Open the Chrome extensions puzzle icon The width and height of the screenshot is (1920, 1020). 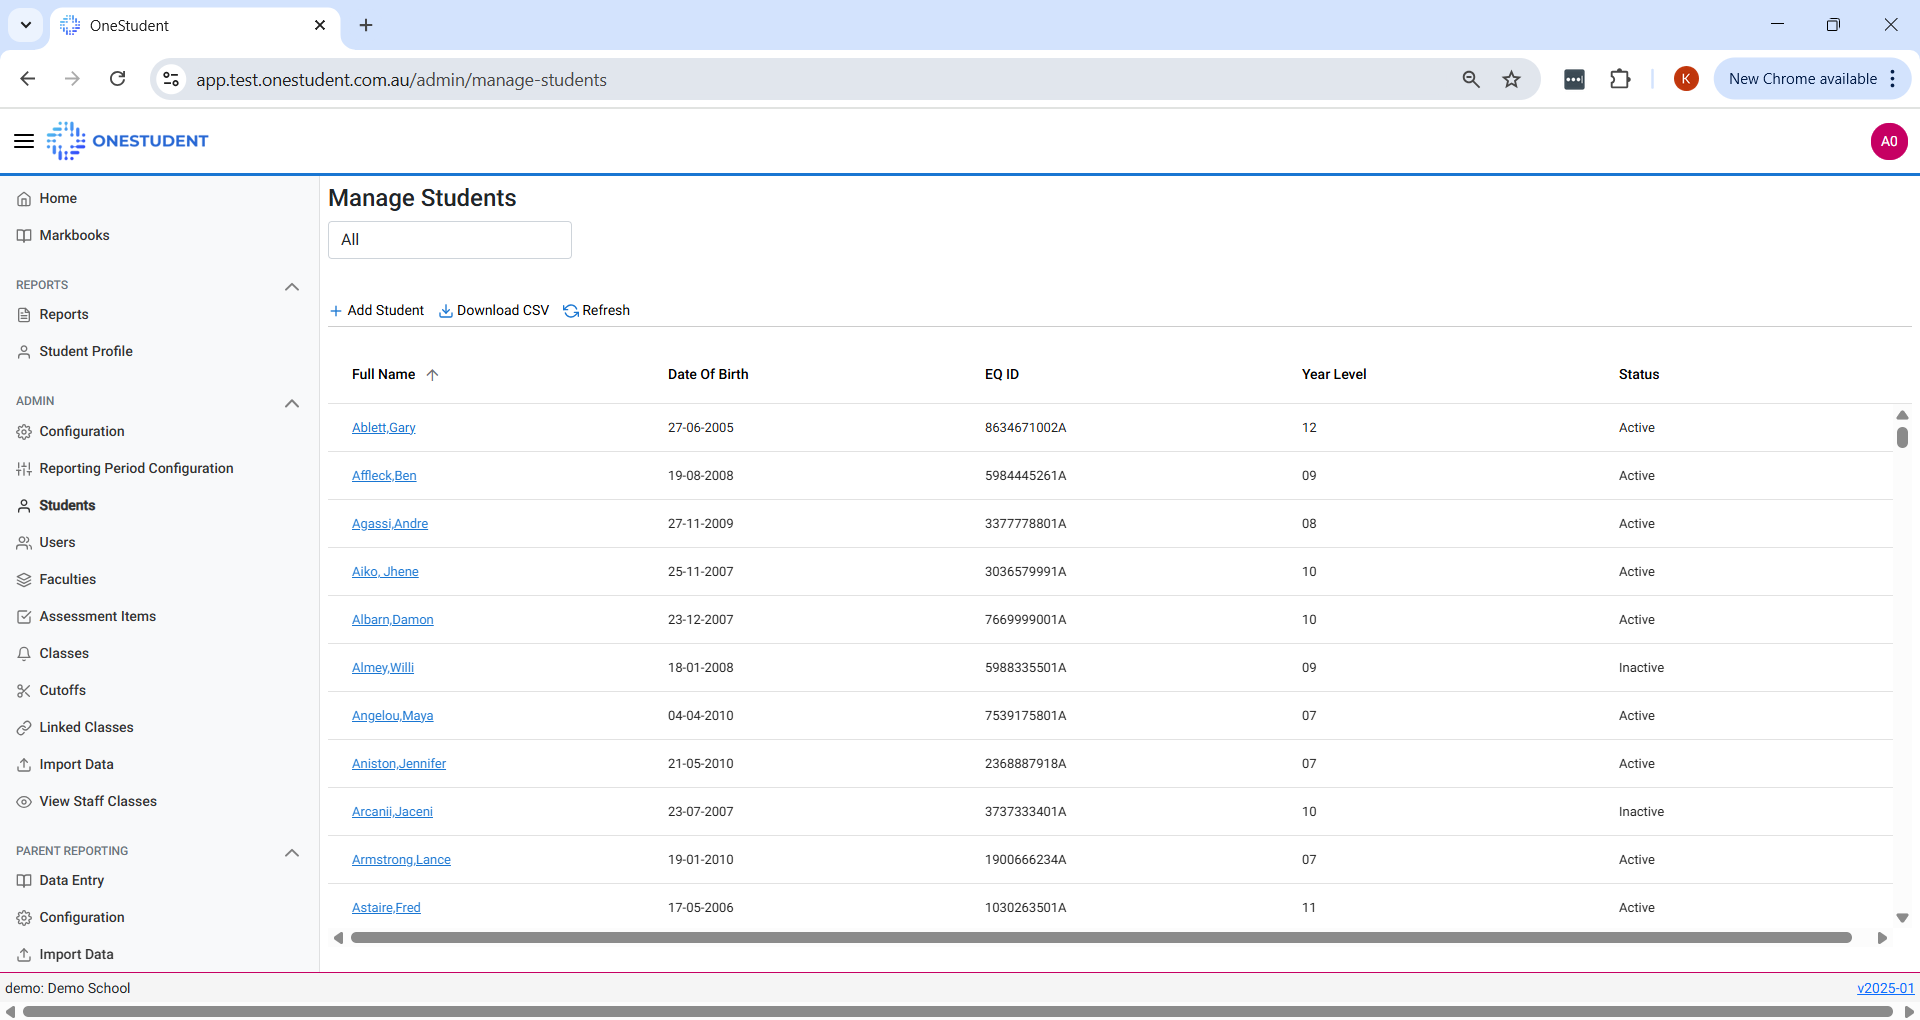[1620, 79]
